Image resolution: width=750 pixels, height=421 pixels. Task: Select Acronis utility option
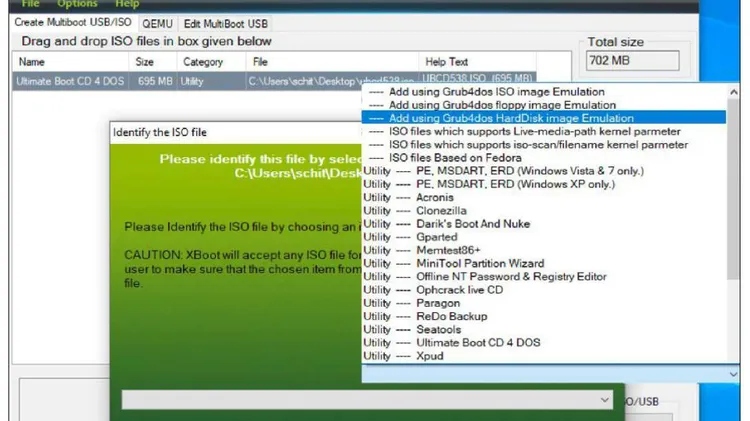543,198
